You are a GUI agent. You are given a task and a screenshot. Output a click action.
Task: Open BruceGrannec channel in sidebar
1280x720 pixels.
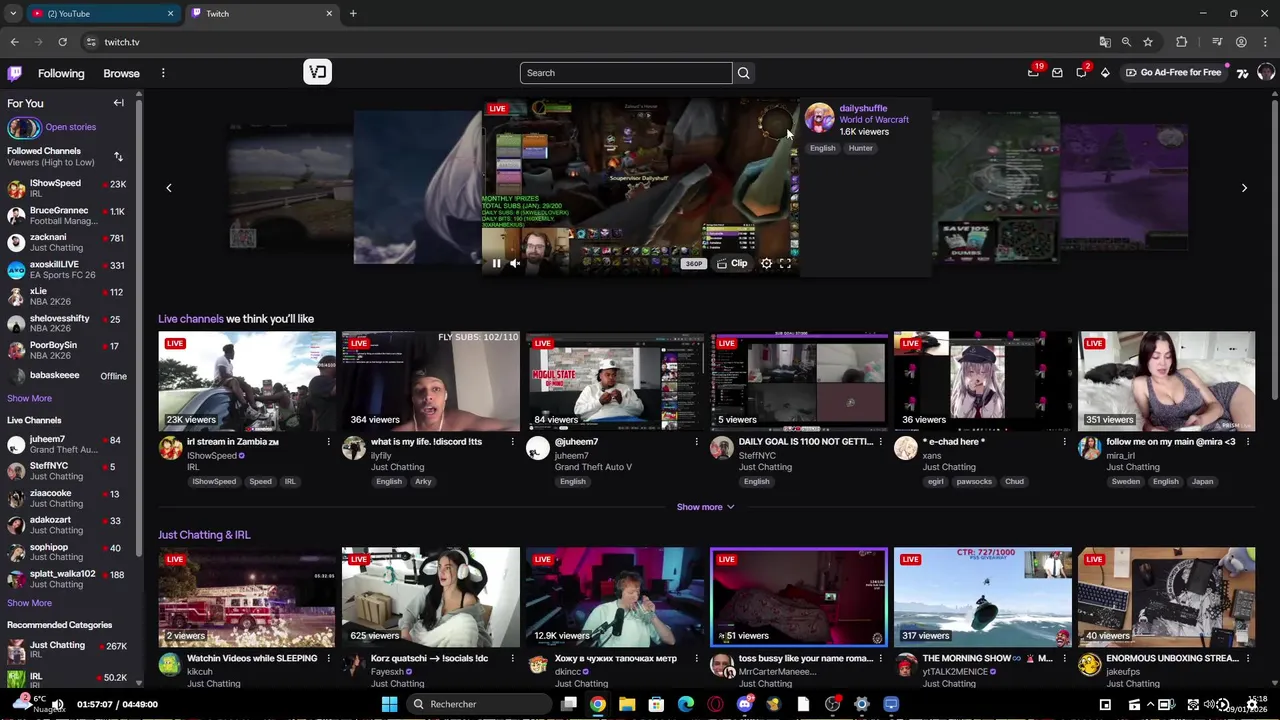[67, 215]
